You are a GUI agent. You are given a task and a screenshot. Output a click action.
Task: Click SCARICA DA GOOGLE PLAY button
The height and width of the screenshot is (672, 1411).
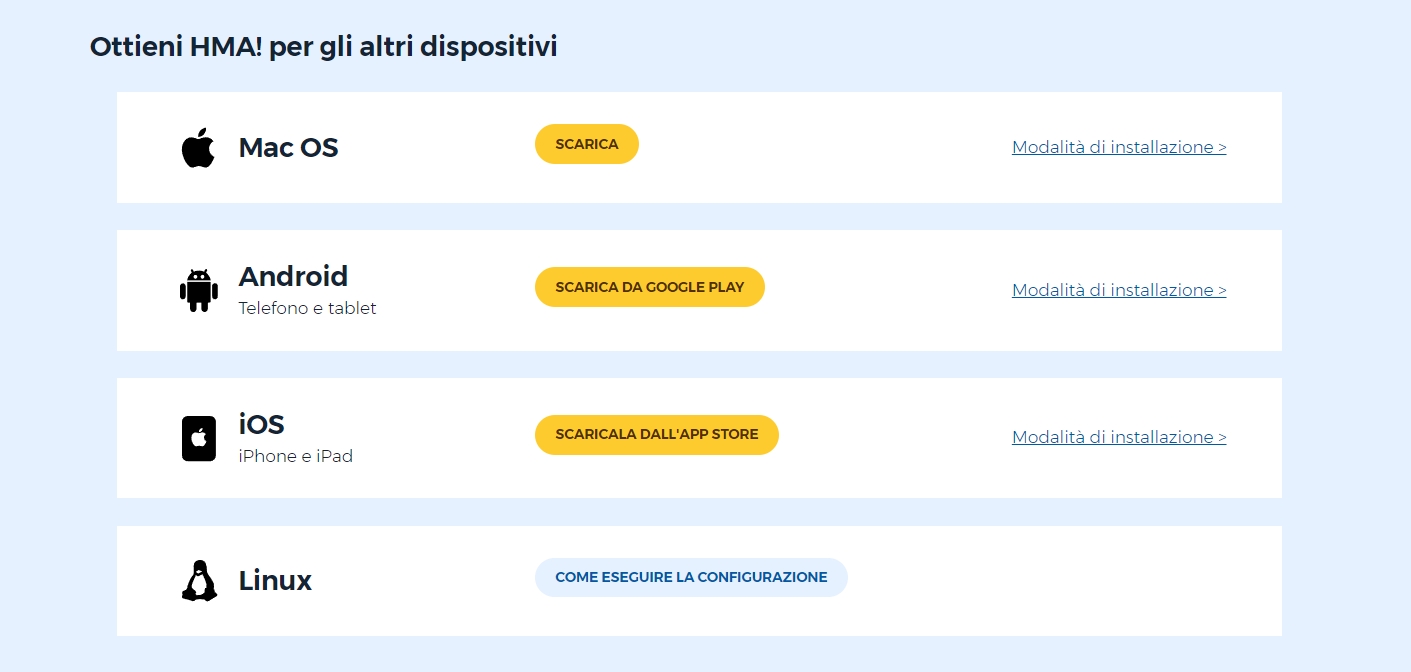650,287
